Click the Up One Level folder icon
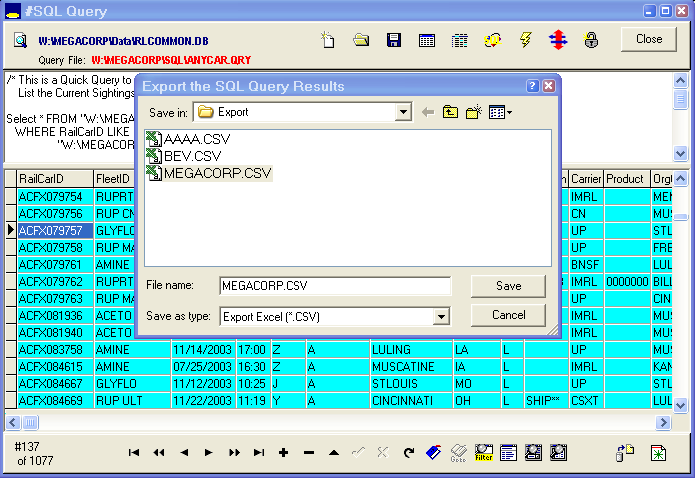The image size is (695, 478). pyautogui.click(x=450, y=112)
